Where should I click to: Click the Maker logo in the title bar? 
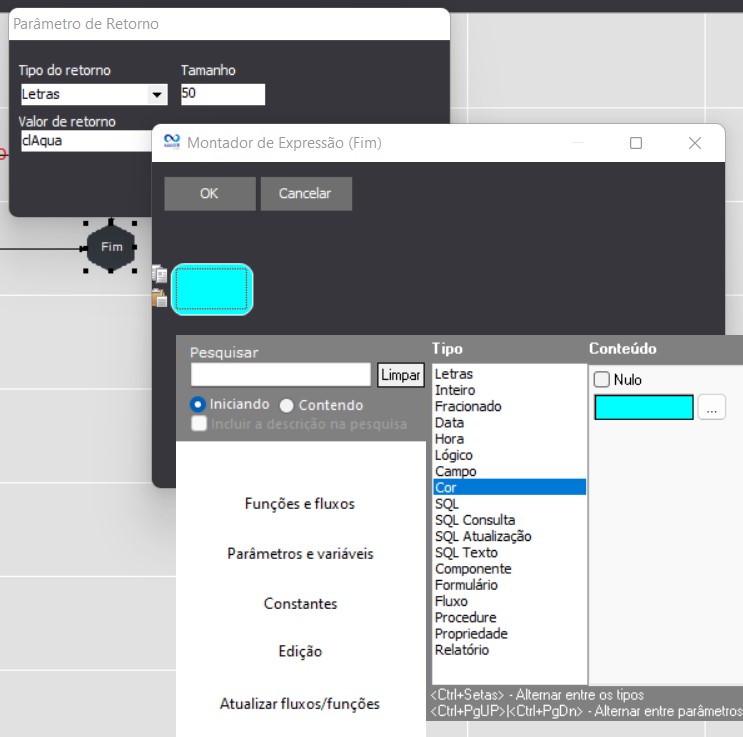[171, 143]
